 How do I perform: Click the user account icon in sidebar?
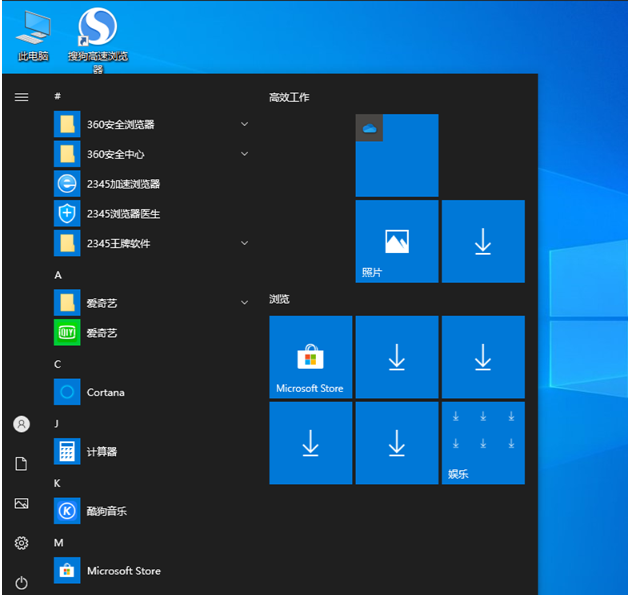click(x=21, y=424)
